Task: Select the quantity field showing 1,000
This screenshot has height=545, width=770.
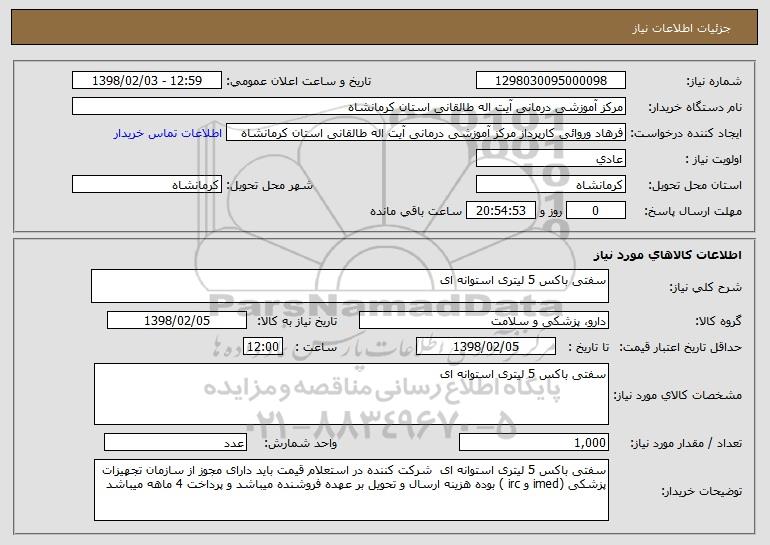Action: pos(534,442)
